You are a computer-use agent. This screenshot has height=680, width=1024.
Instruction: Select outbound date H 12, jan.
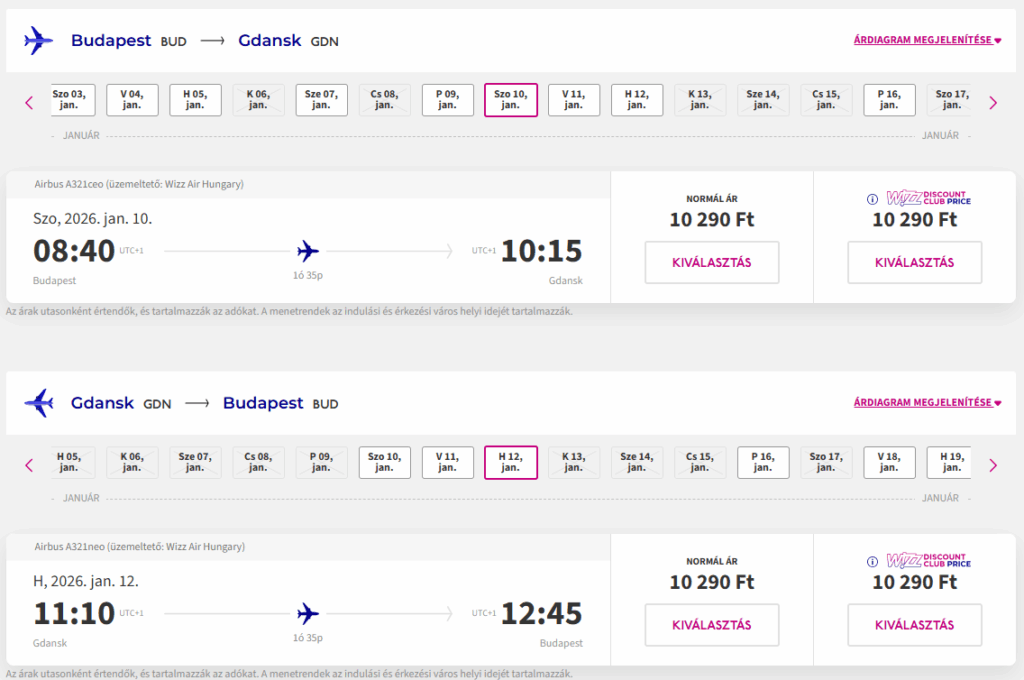(637, 100)
